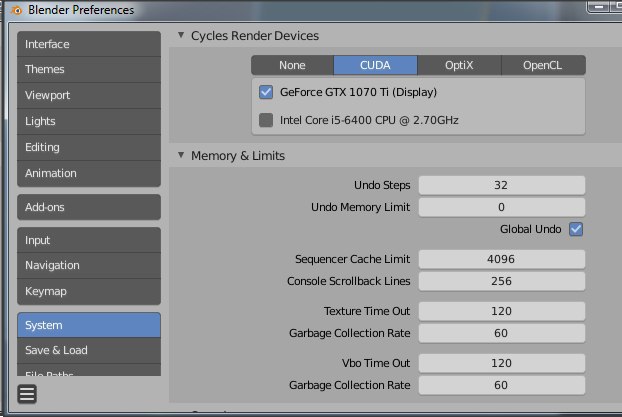The height and width of the screenshot is (417, 622).
Task: Open the Lights preferences section
Action: [x=89, y=121]
